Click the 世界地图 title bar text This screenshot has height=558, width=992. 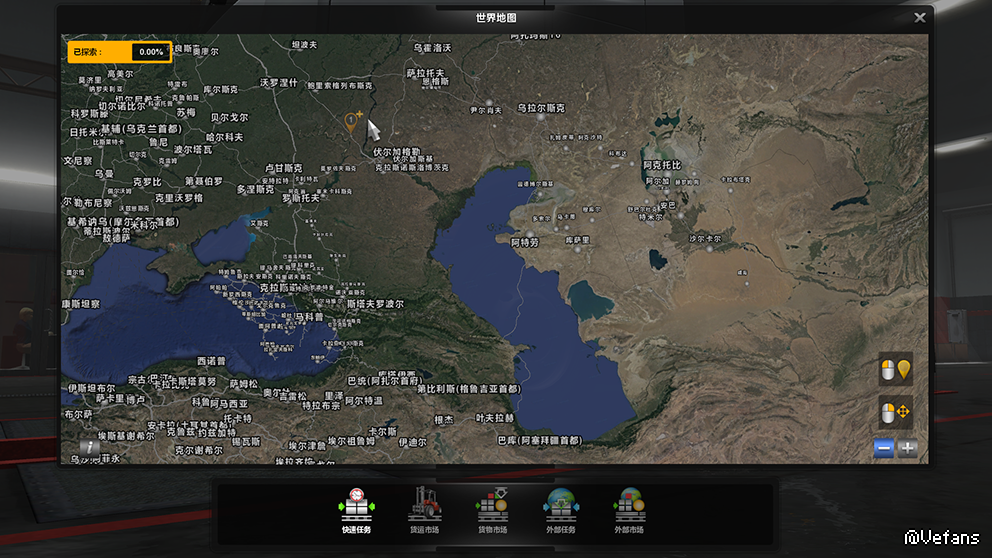pos(496,17)
